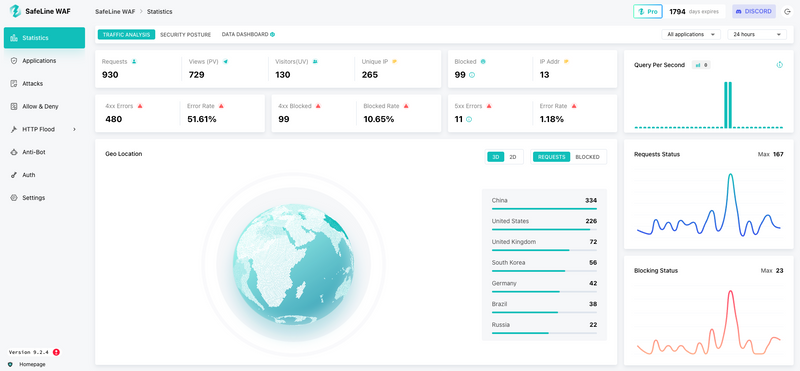Click the Unique IP flag icon
800x371 pixels.
[394, 61]
